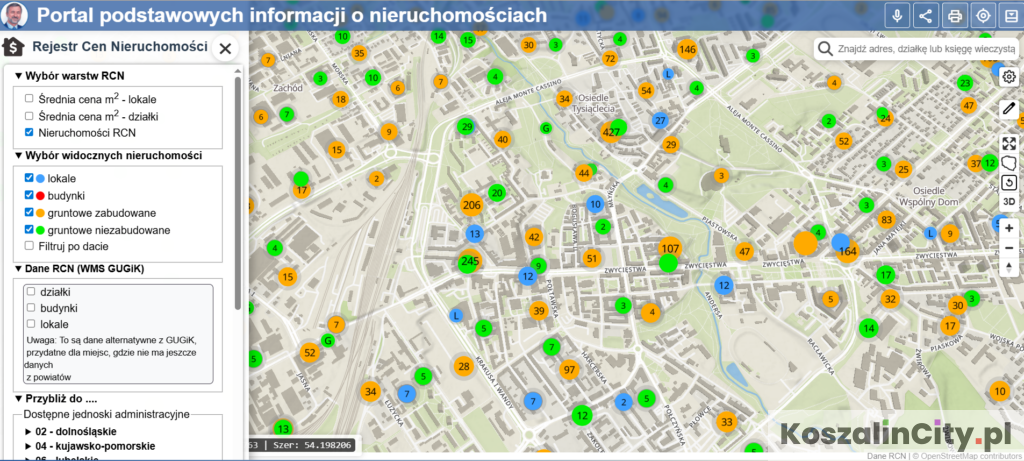Screen dimensions: 1024x461
Task: Switch map to fullscreen view
Action: (1009, 143)
